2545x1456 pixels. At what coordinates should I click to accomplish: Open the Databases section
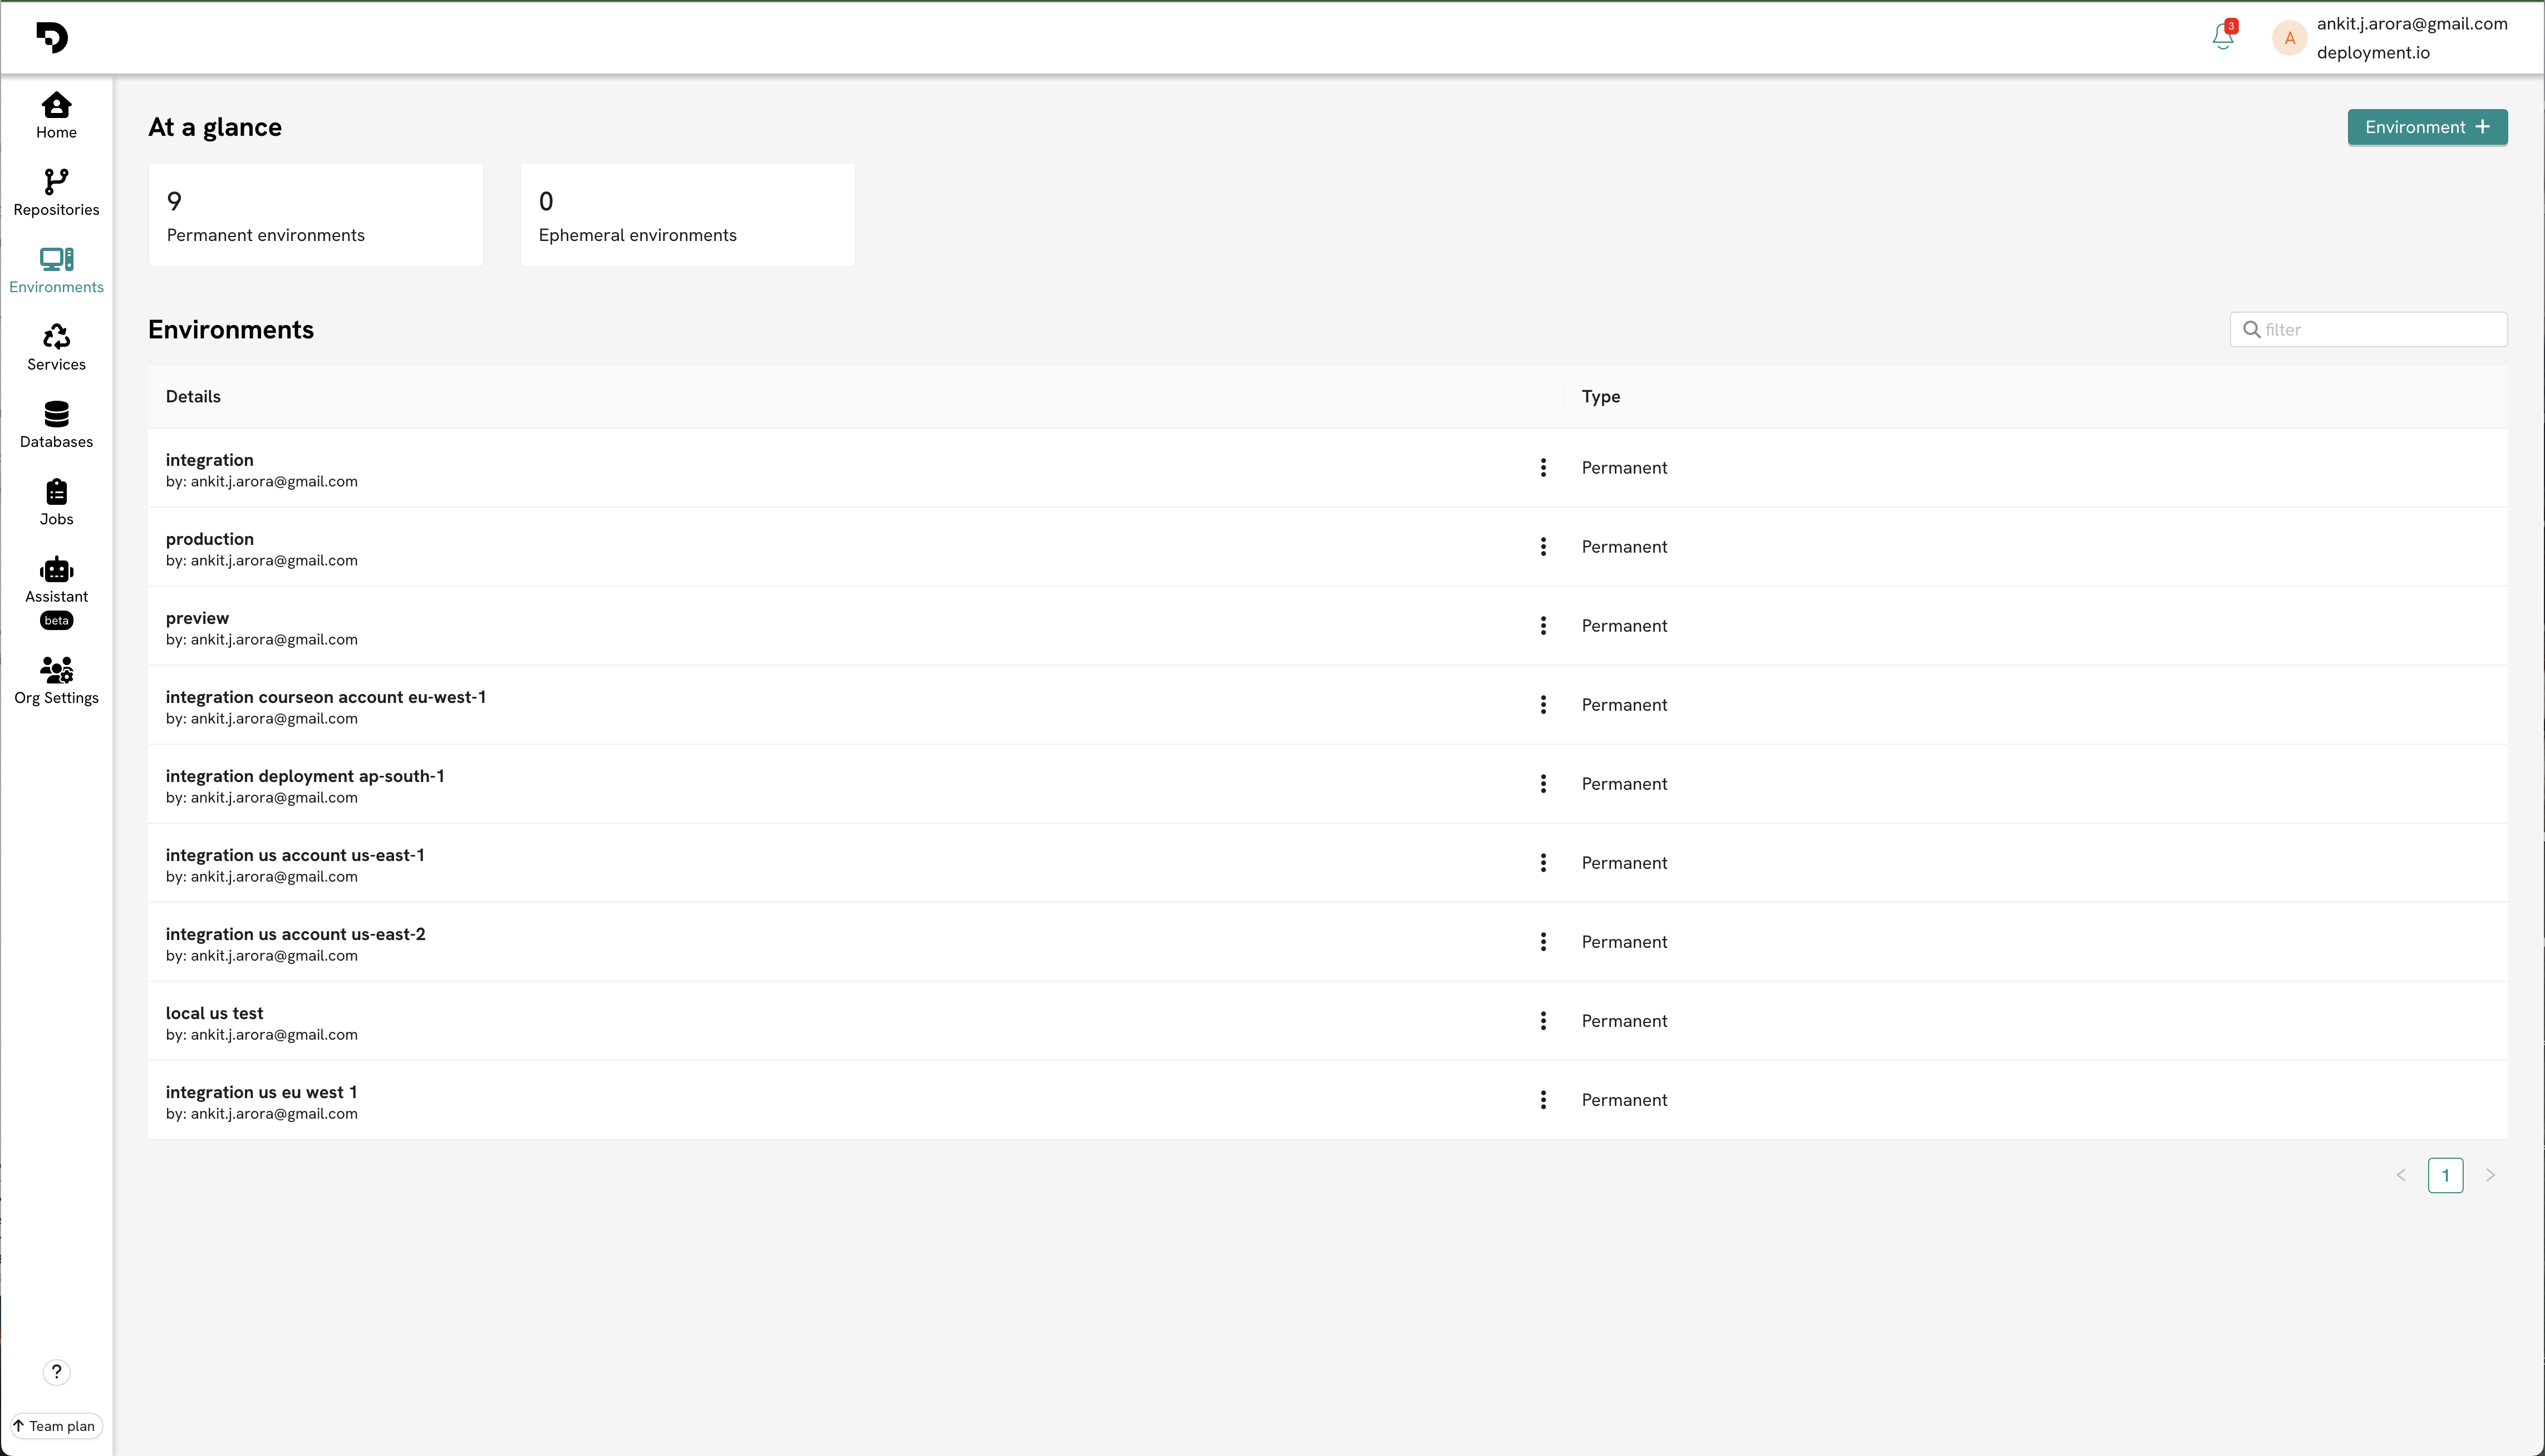[x=56, y=424]
